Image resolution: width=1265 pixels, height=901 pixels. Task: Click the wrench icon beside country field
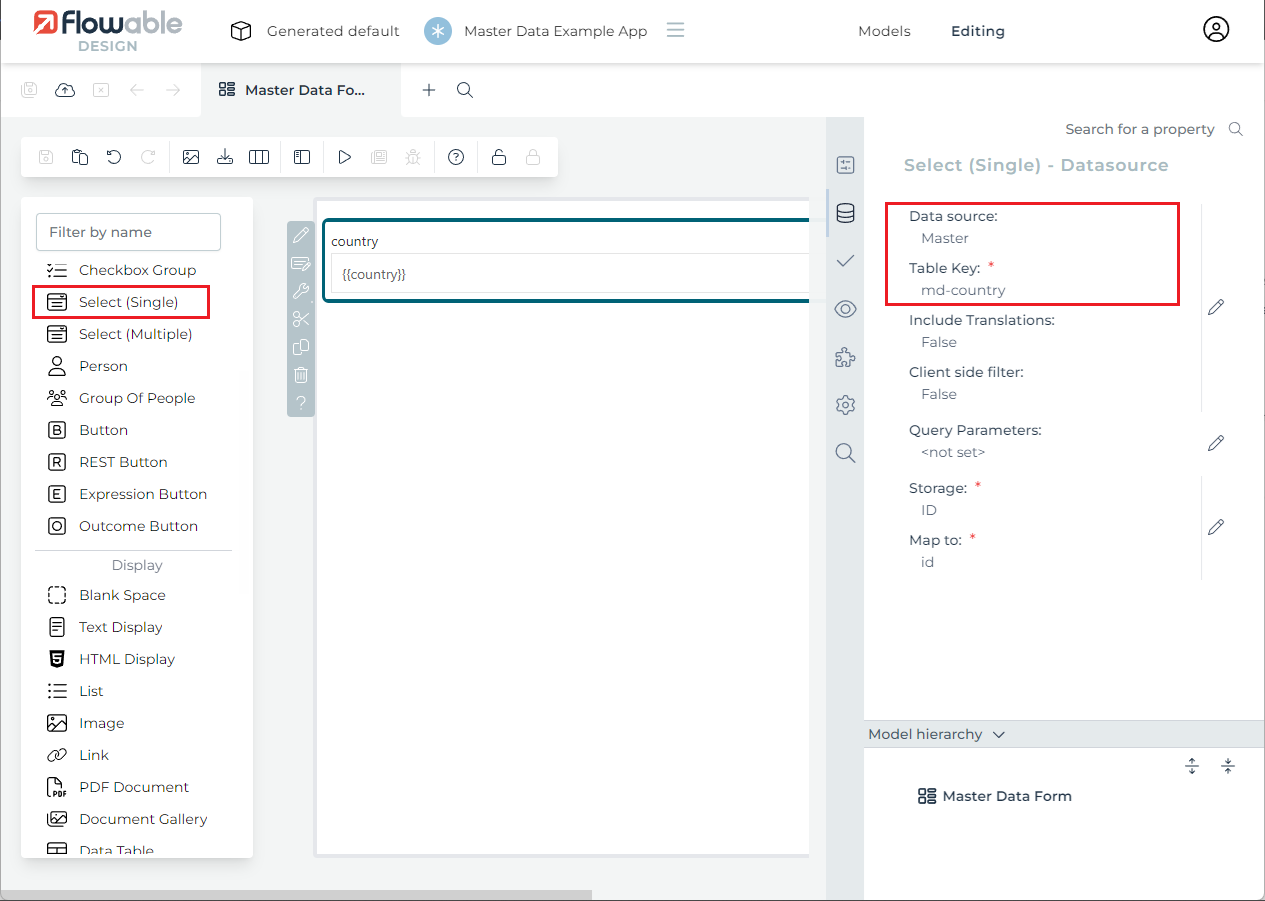pos(301,292)
